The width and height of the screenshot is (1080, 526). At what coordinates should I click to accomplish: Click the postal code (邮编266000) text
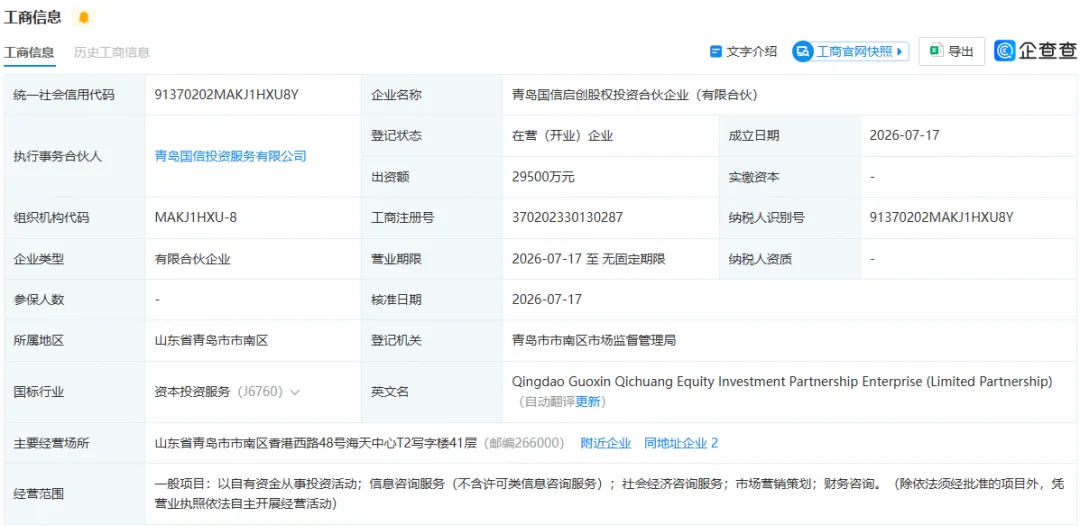point(524,443)
